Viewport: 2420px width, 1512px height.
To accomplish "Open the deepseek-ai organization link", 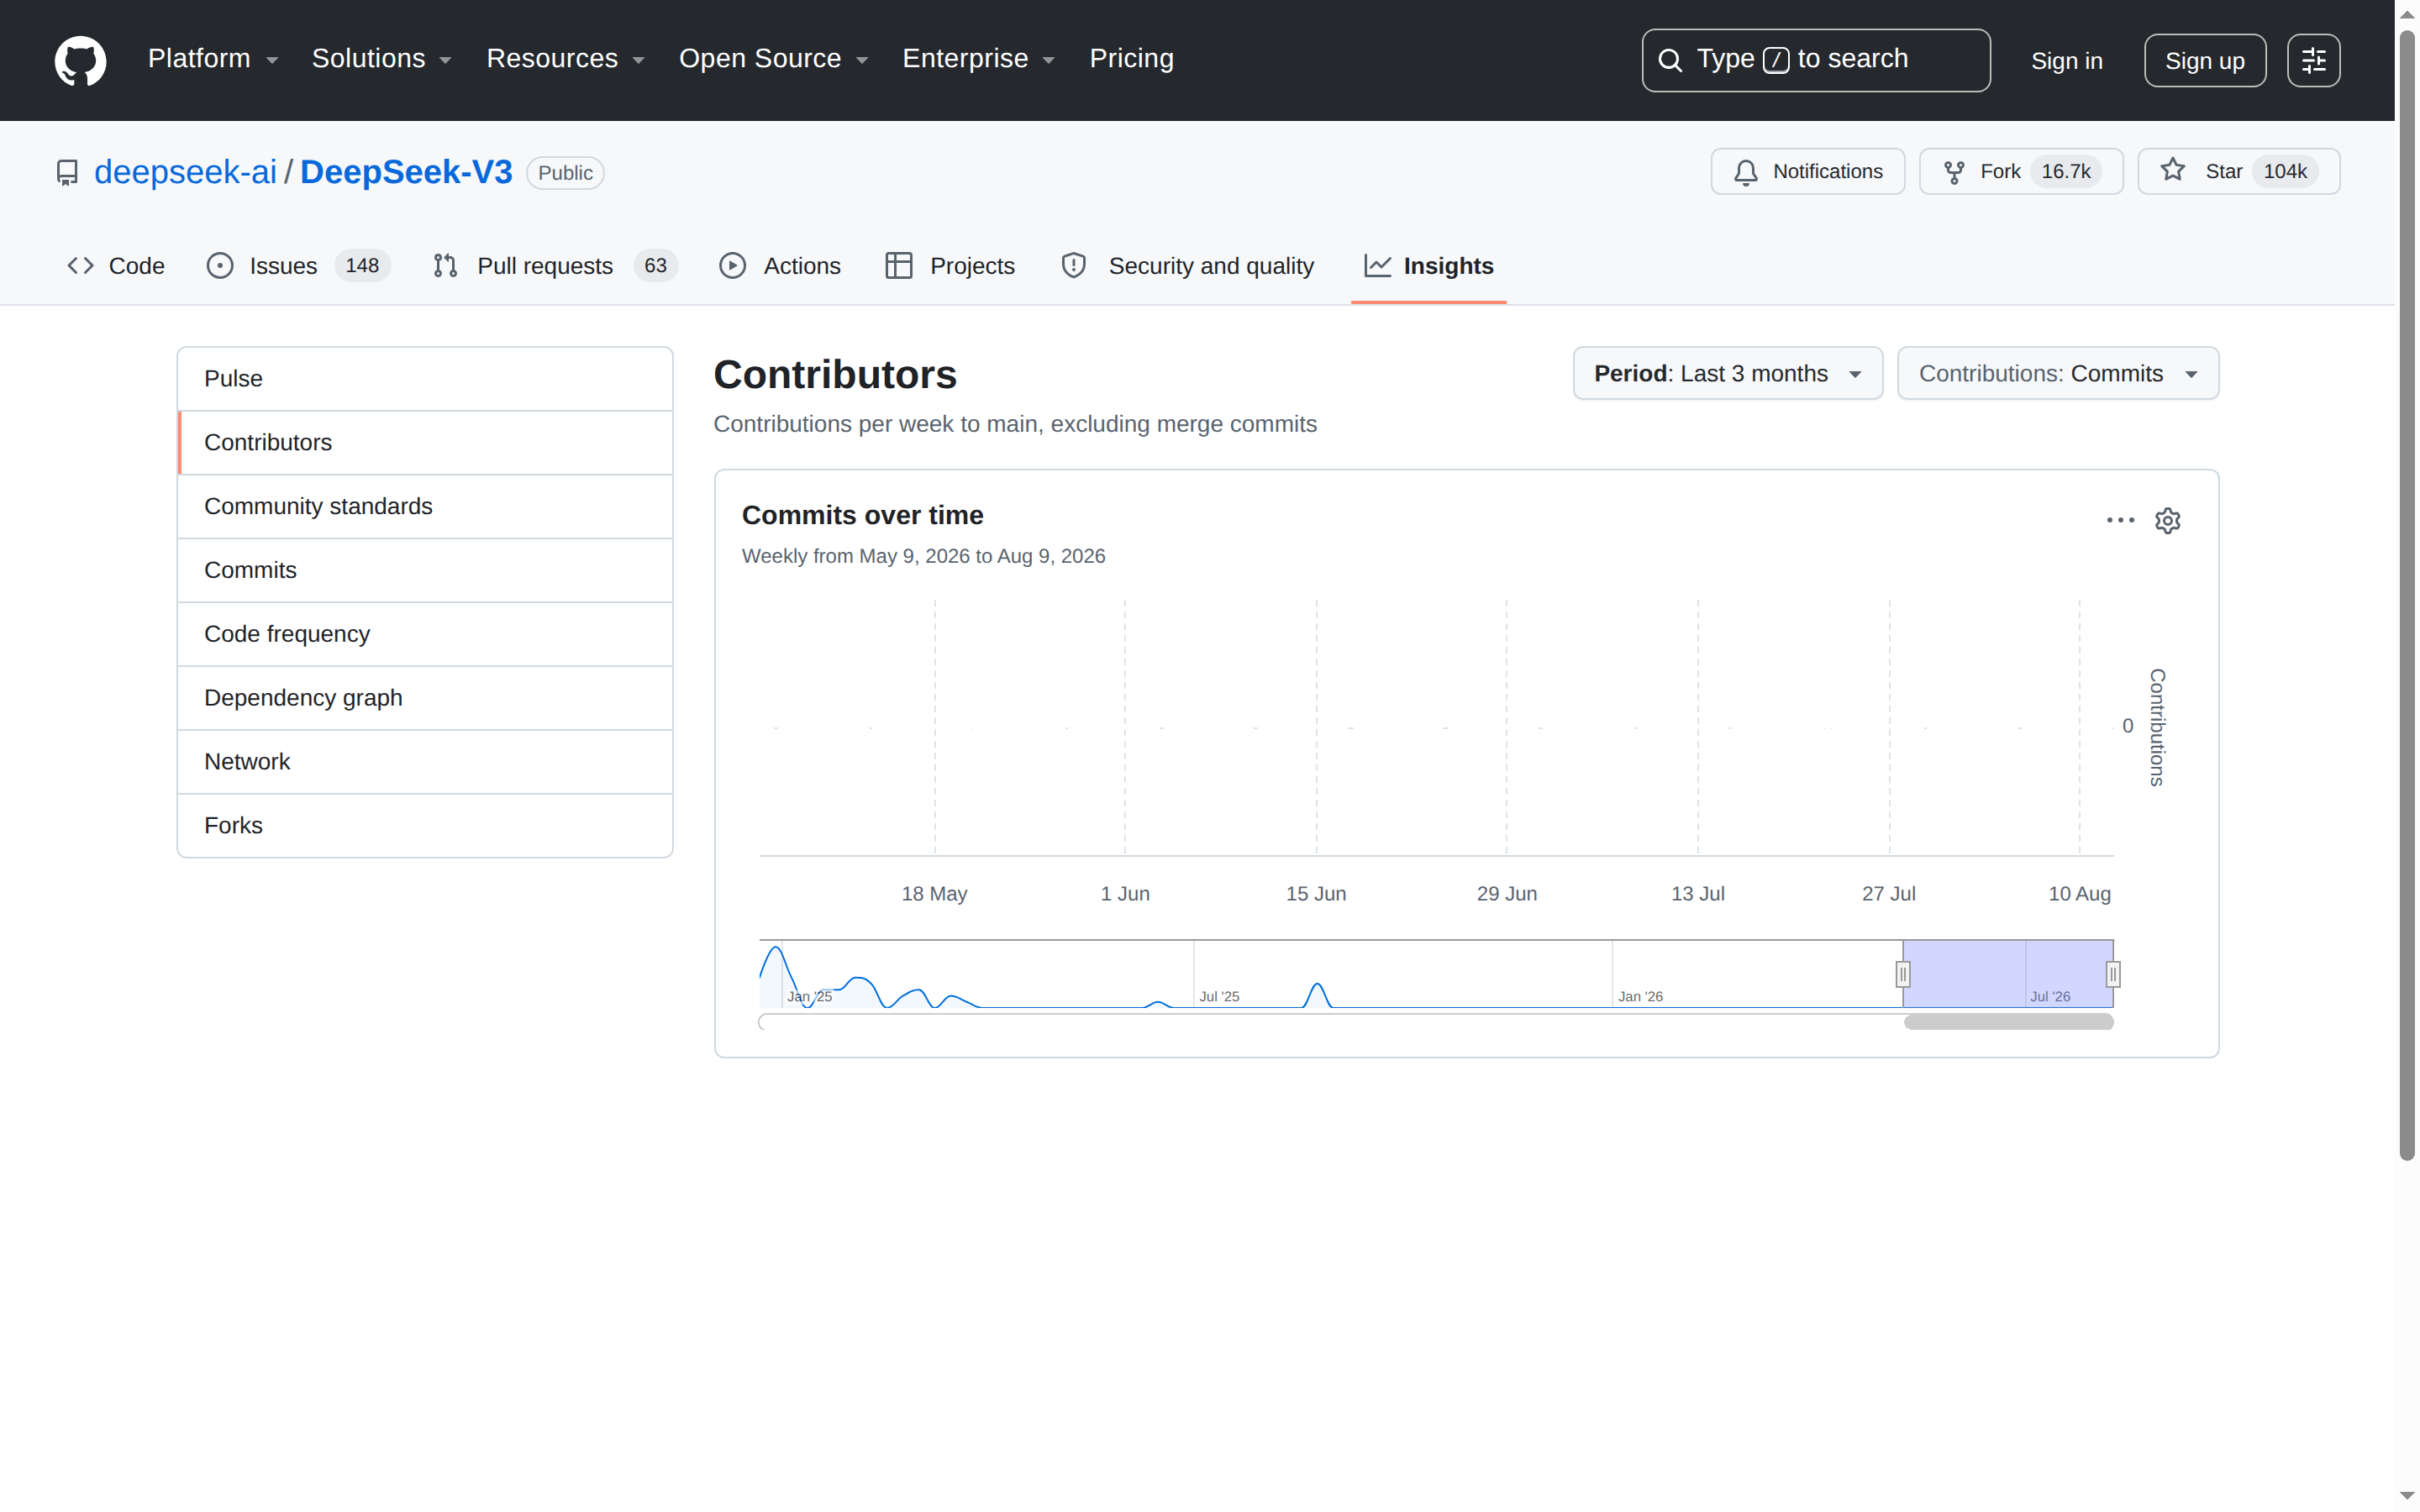I will (185, 172).
